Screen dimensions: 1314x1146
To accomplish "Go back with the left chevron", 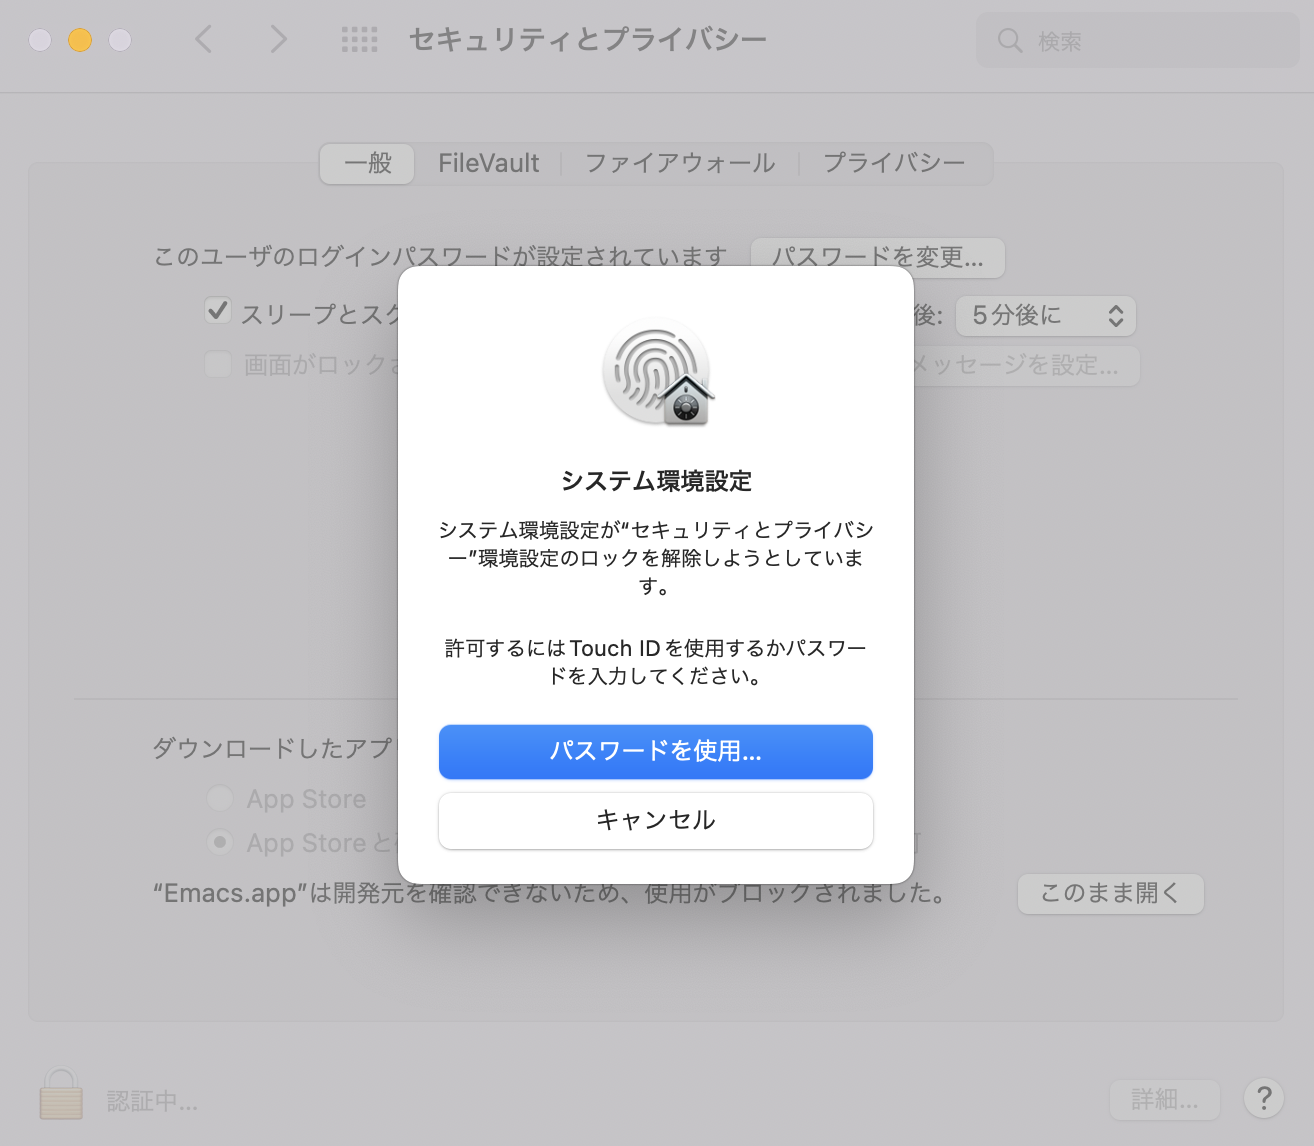I will pyautogui.click(x=204, y=40).
